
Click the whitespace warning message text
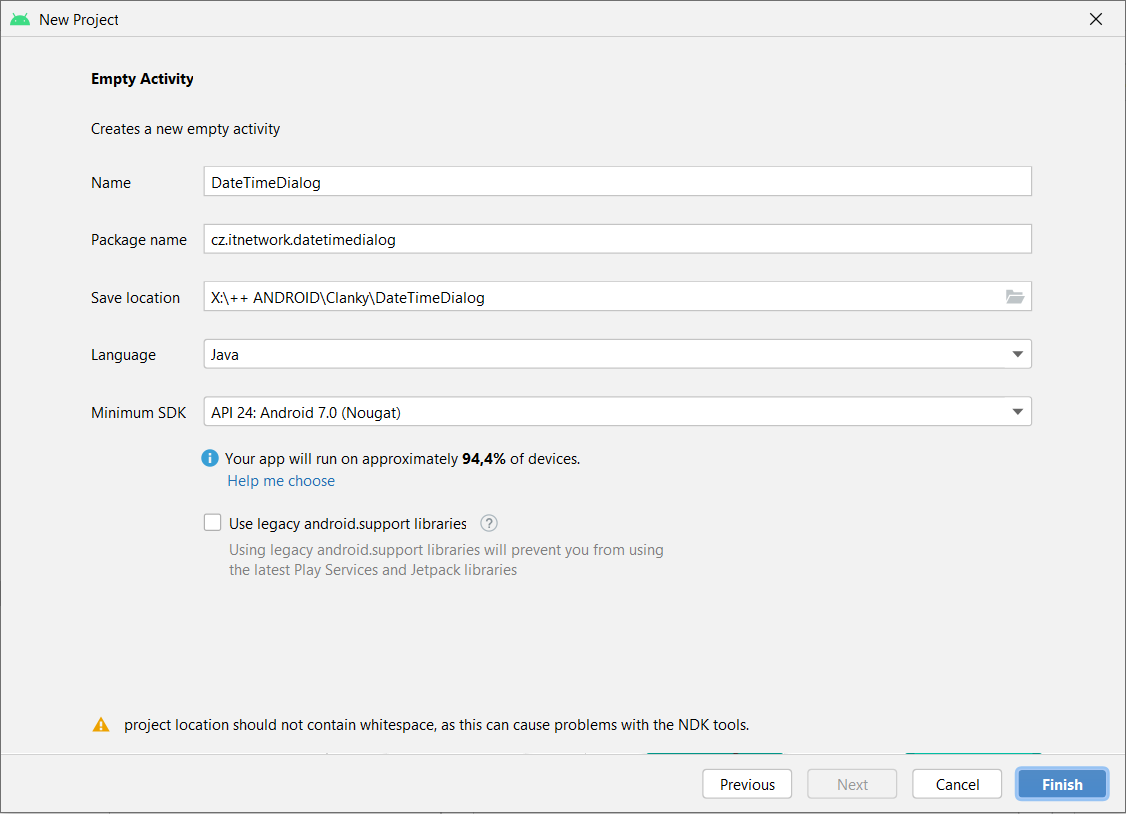(x=436, y=725)
